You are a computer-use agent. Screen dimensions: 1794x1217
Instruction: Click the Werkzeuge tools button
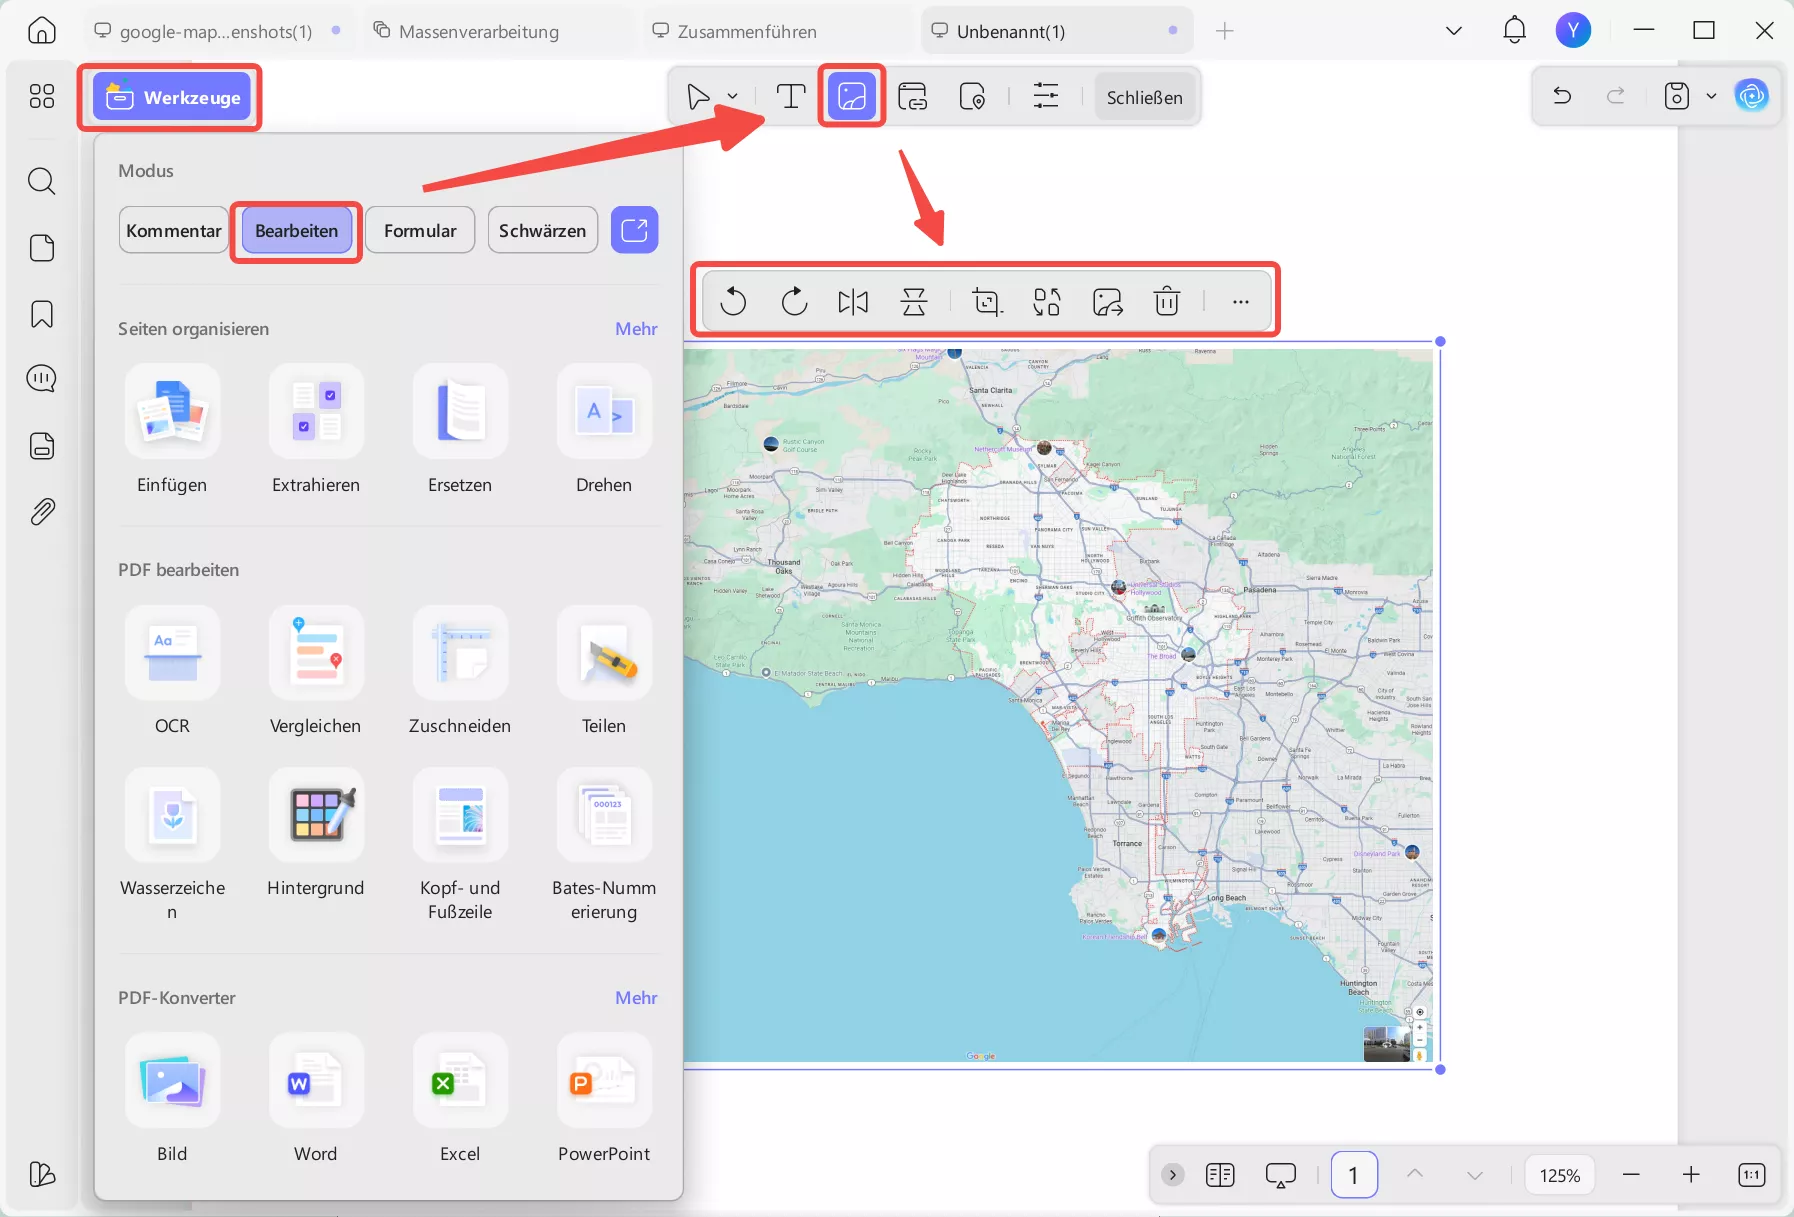point(171,97)
